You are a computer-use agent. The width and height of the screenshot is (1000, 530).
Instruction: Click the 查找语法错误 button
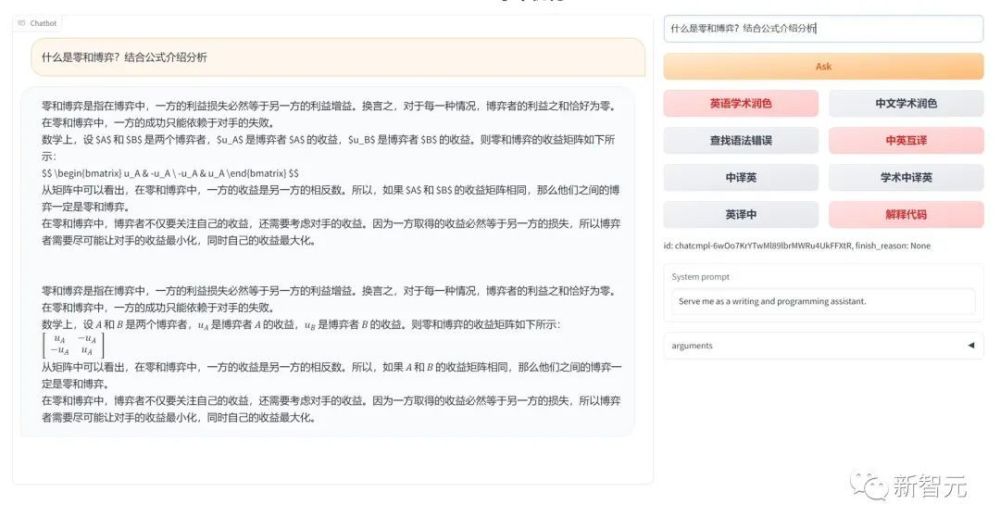pyautogui.click(x=740, y=140)
